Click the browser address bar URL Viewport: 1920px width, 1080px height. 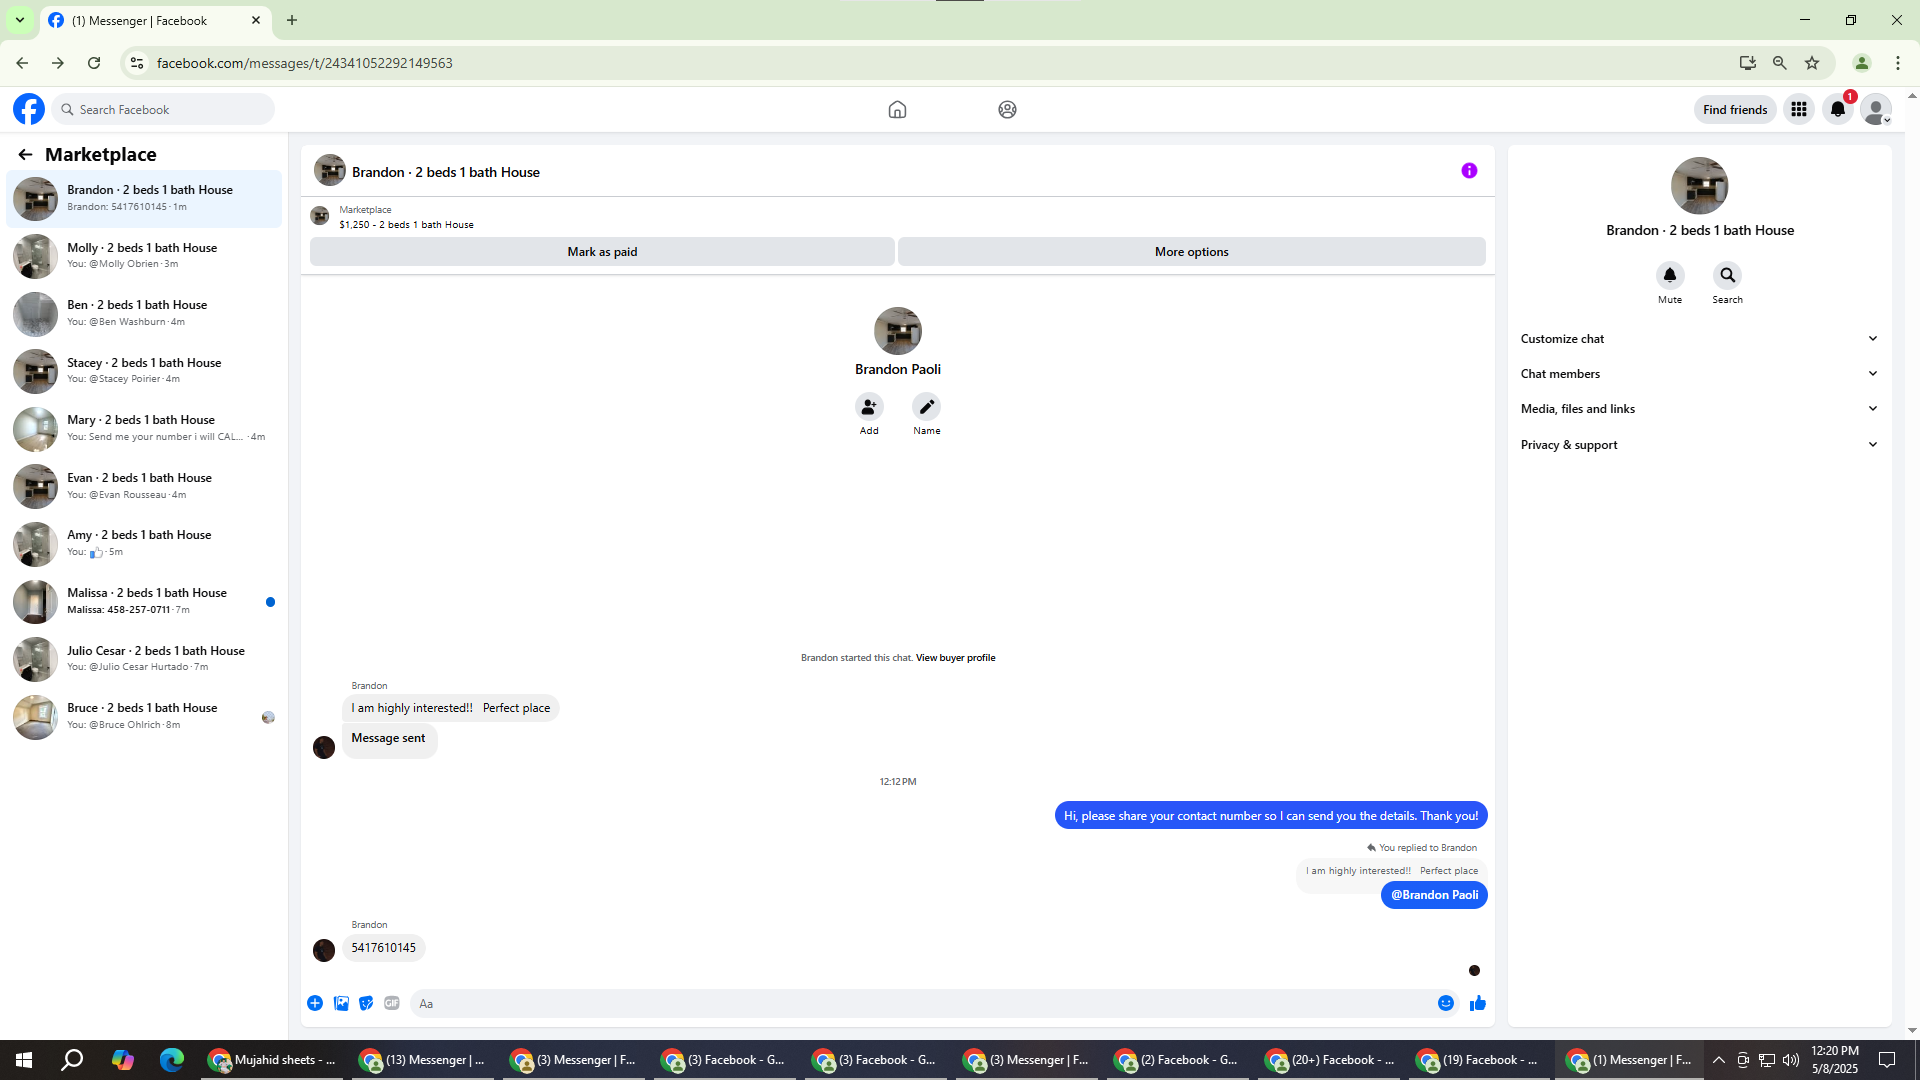click(304, 63)
